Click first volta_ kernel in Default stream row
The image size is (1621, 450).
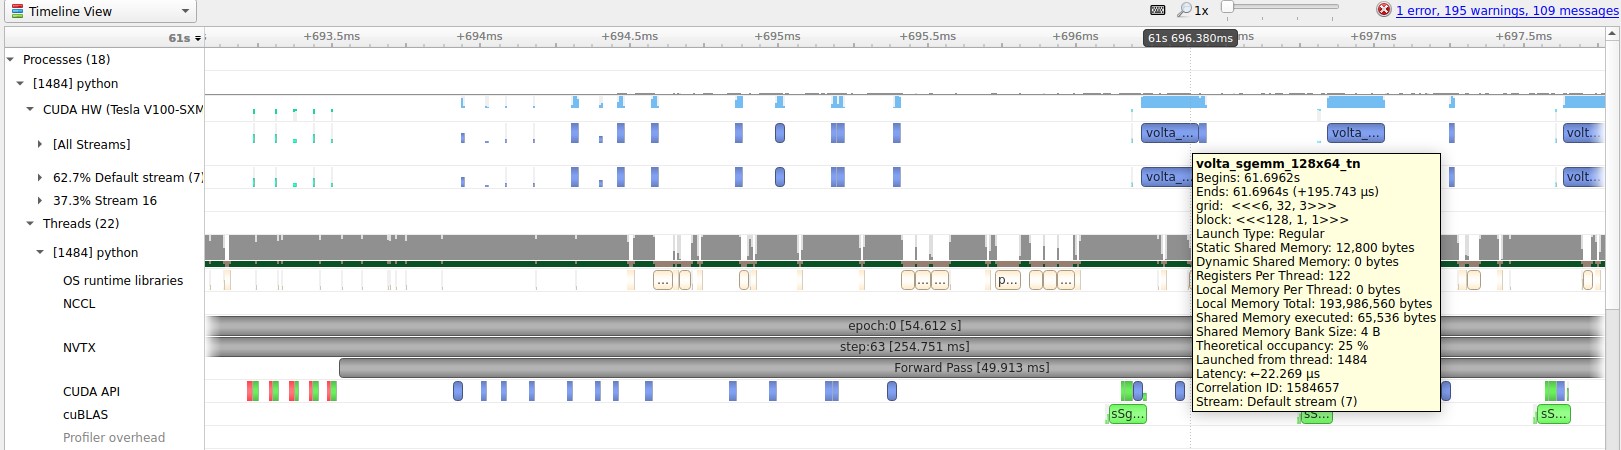pyautogui.click(x=1169, y=177)
